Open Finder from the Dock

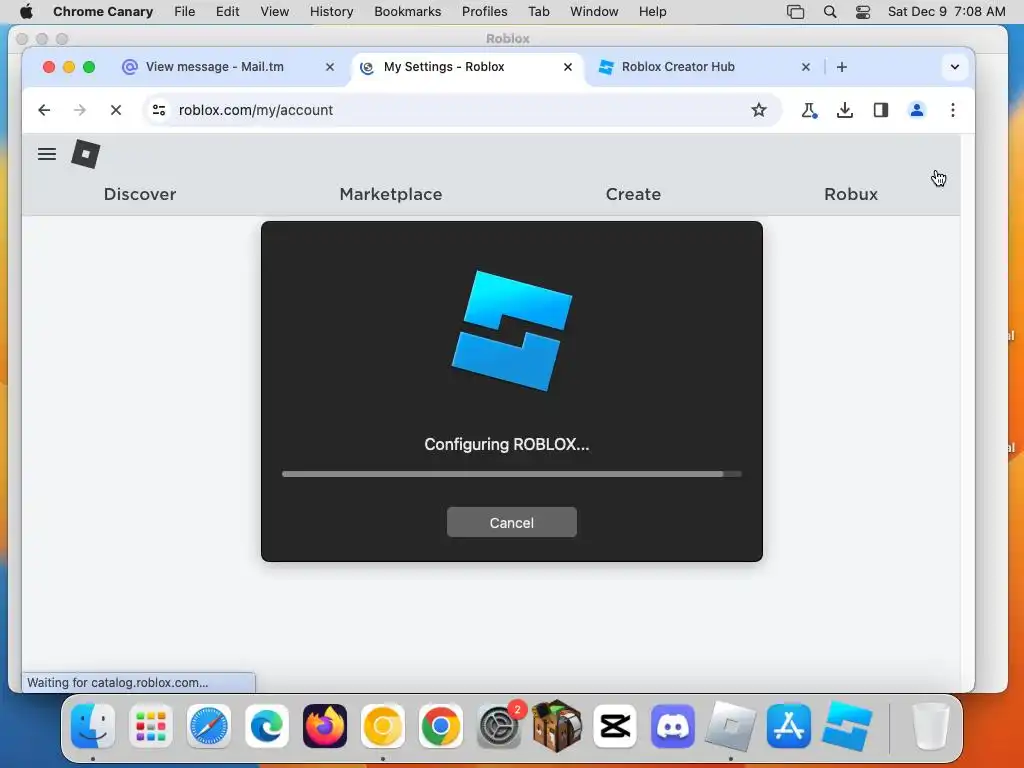93,726
